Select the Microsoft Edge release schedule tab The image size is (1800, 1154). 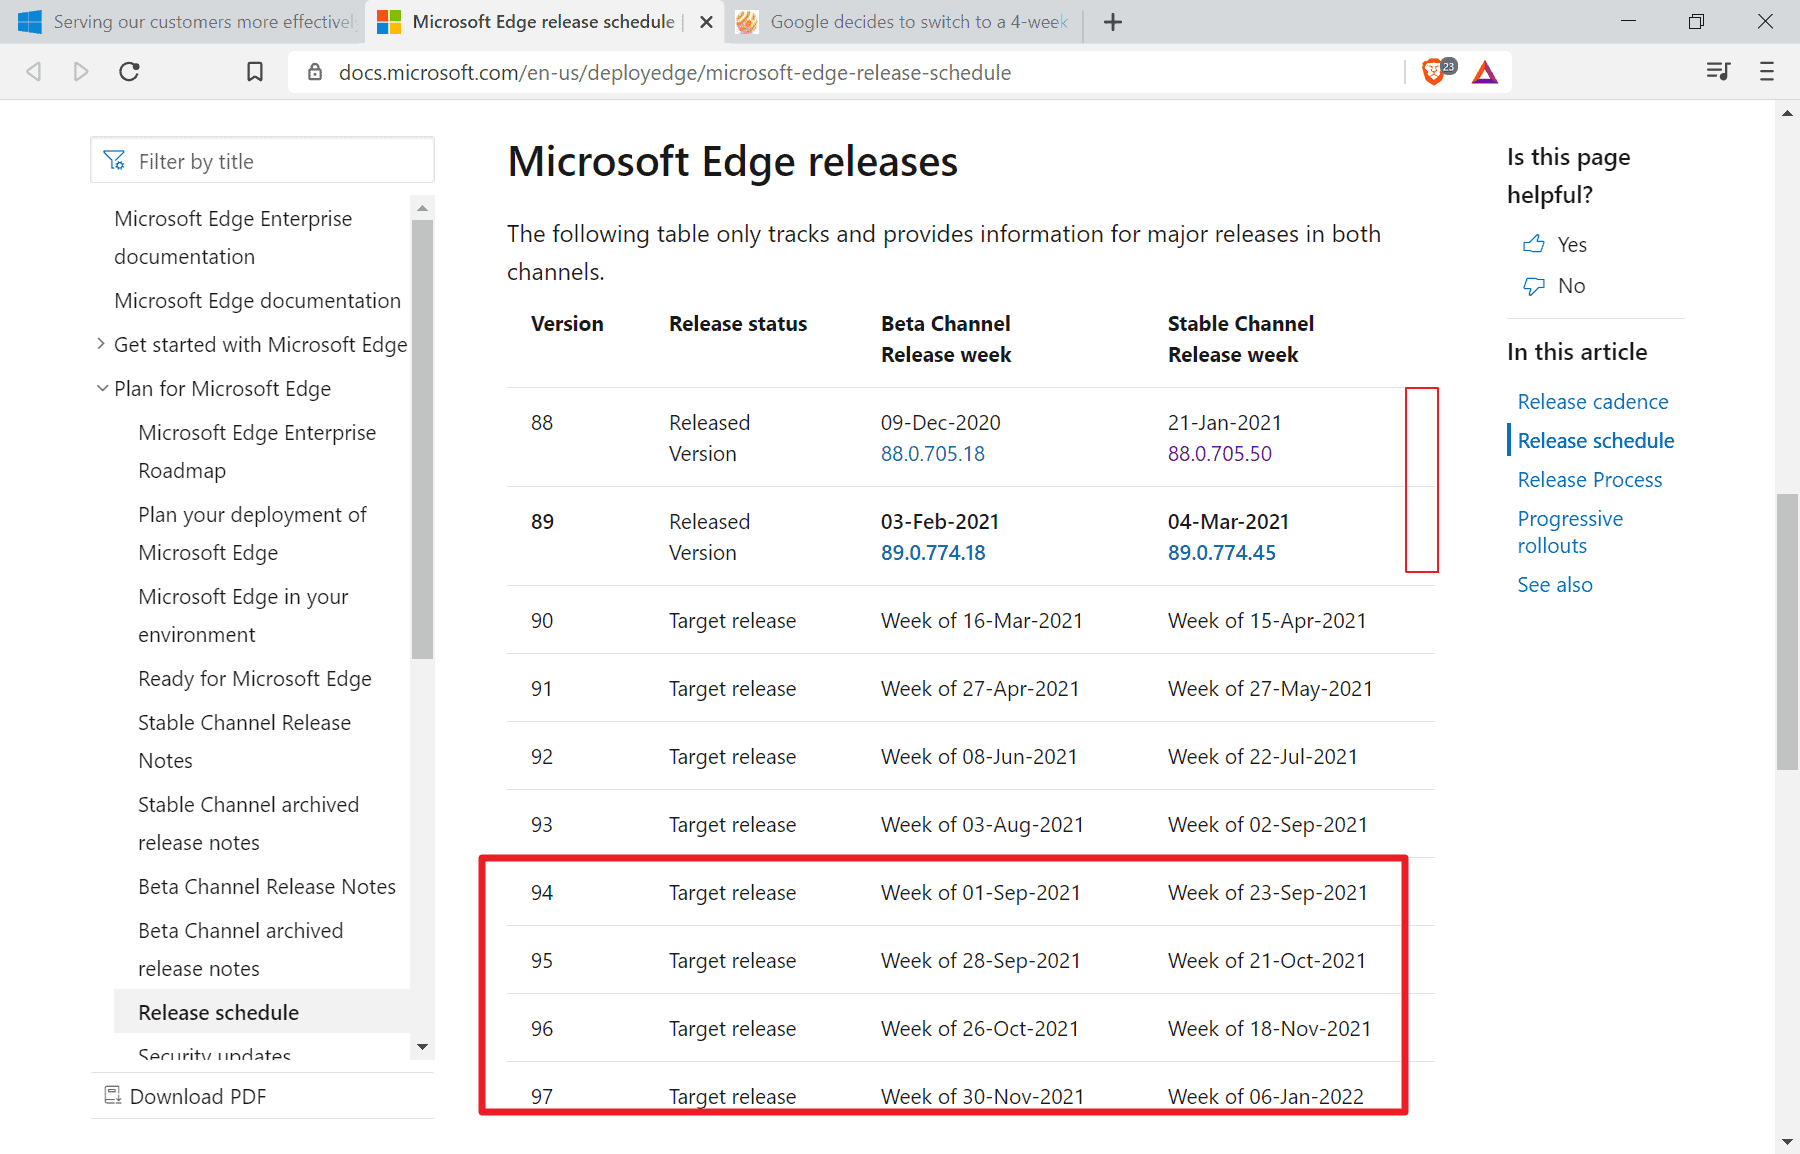coord(543,22)
